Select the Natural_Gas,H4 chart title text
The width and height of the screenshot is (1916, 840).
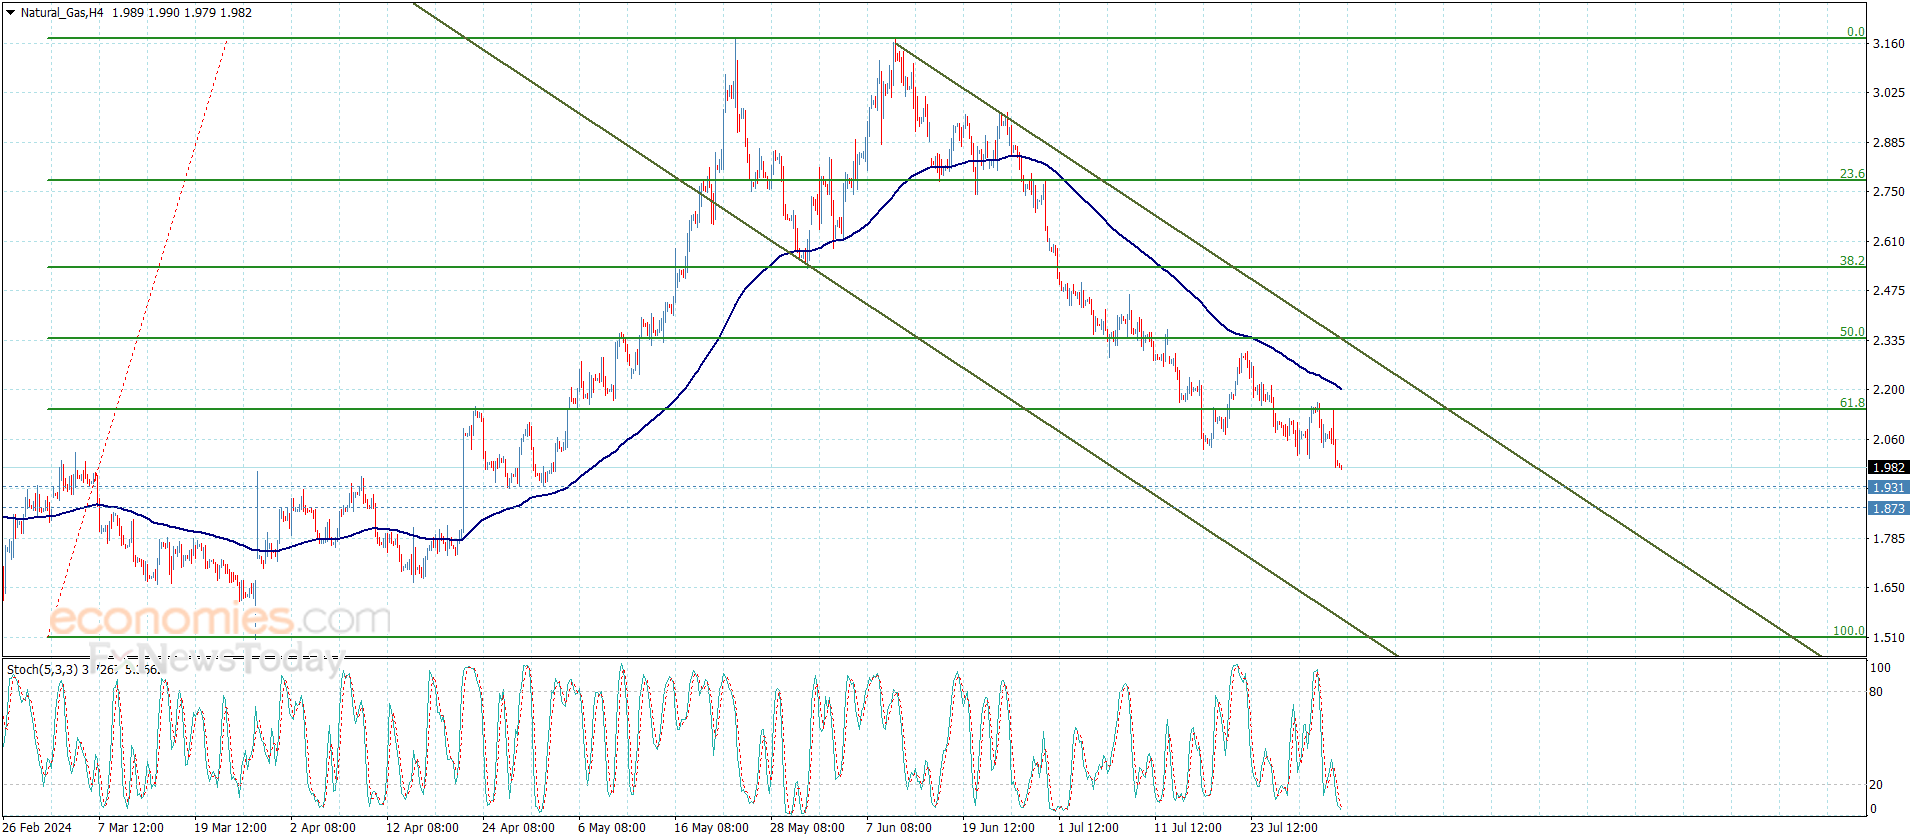tap(62, 13)
